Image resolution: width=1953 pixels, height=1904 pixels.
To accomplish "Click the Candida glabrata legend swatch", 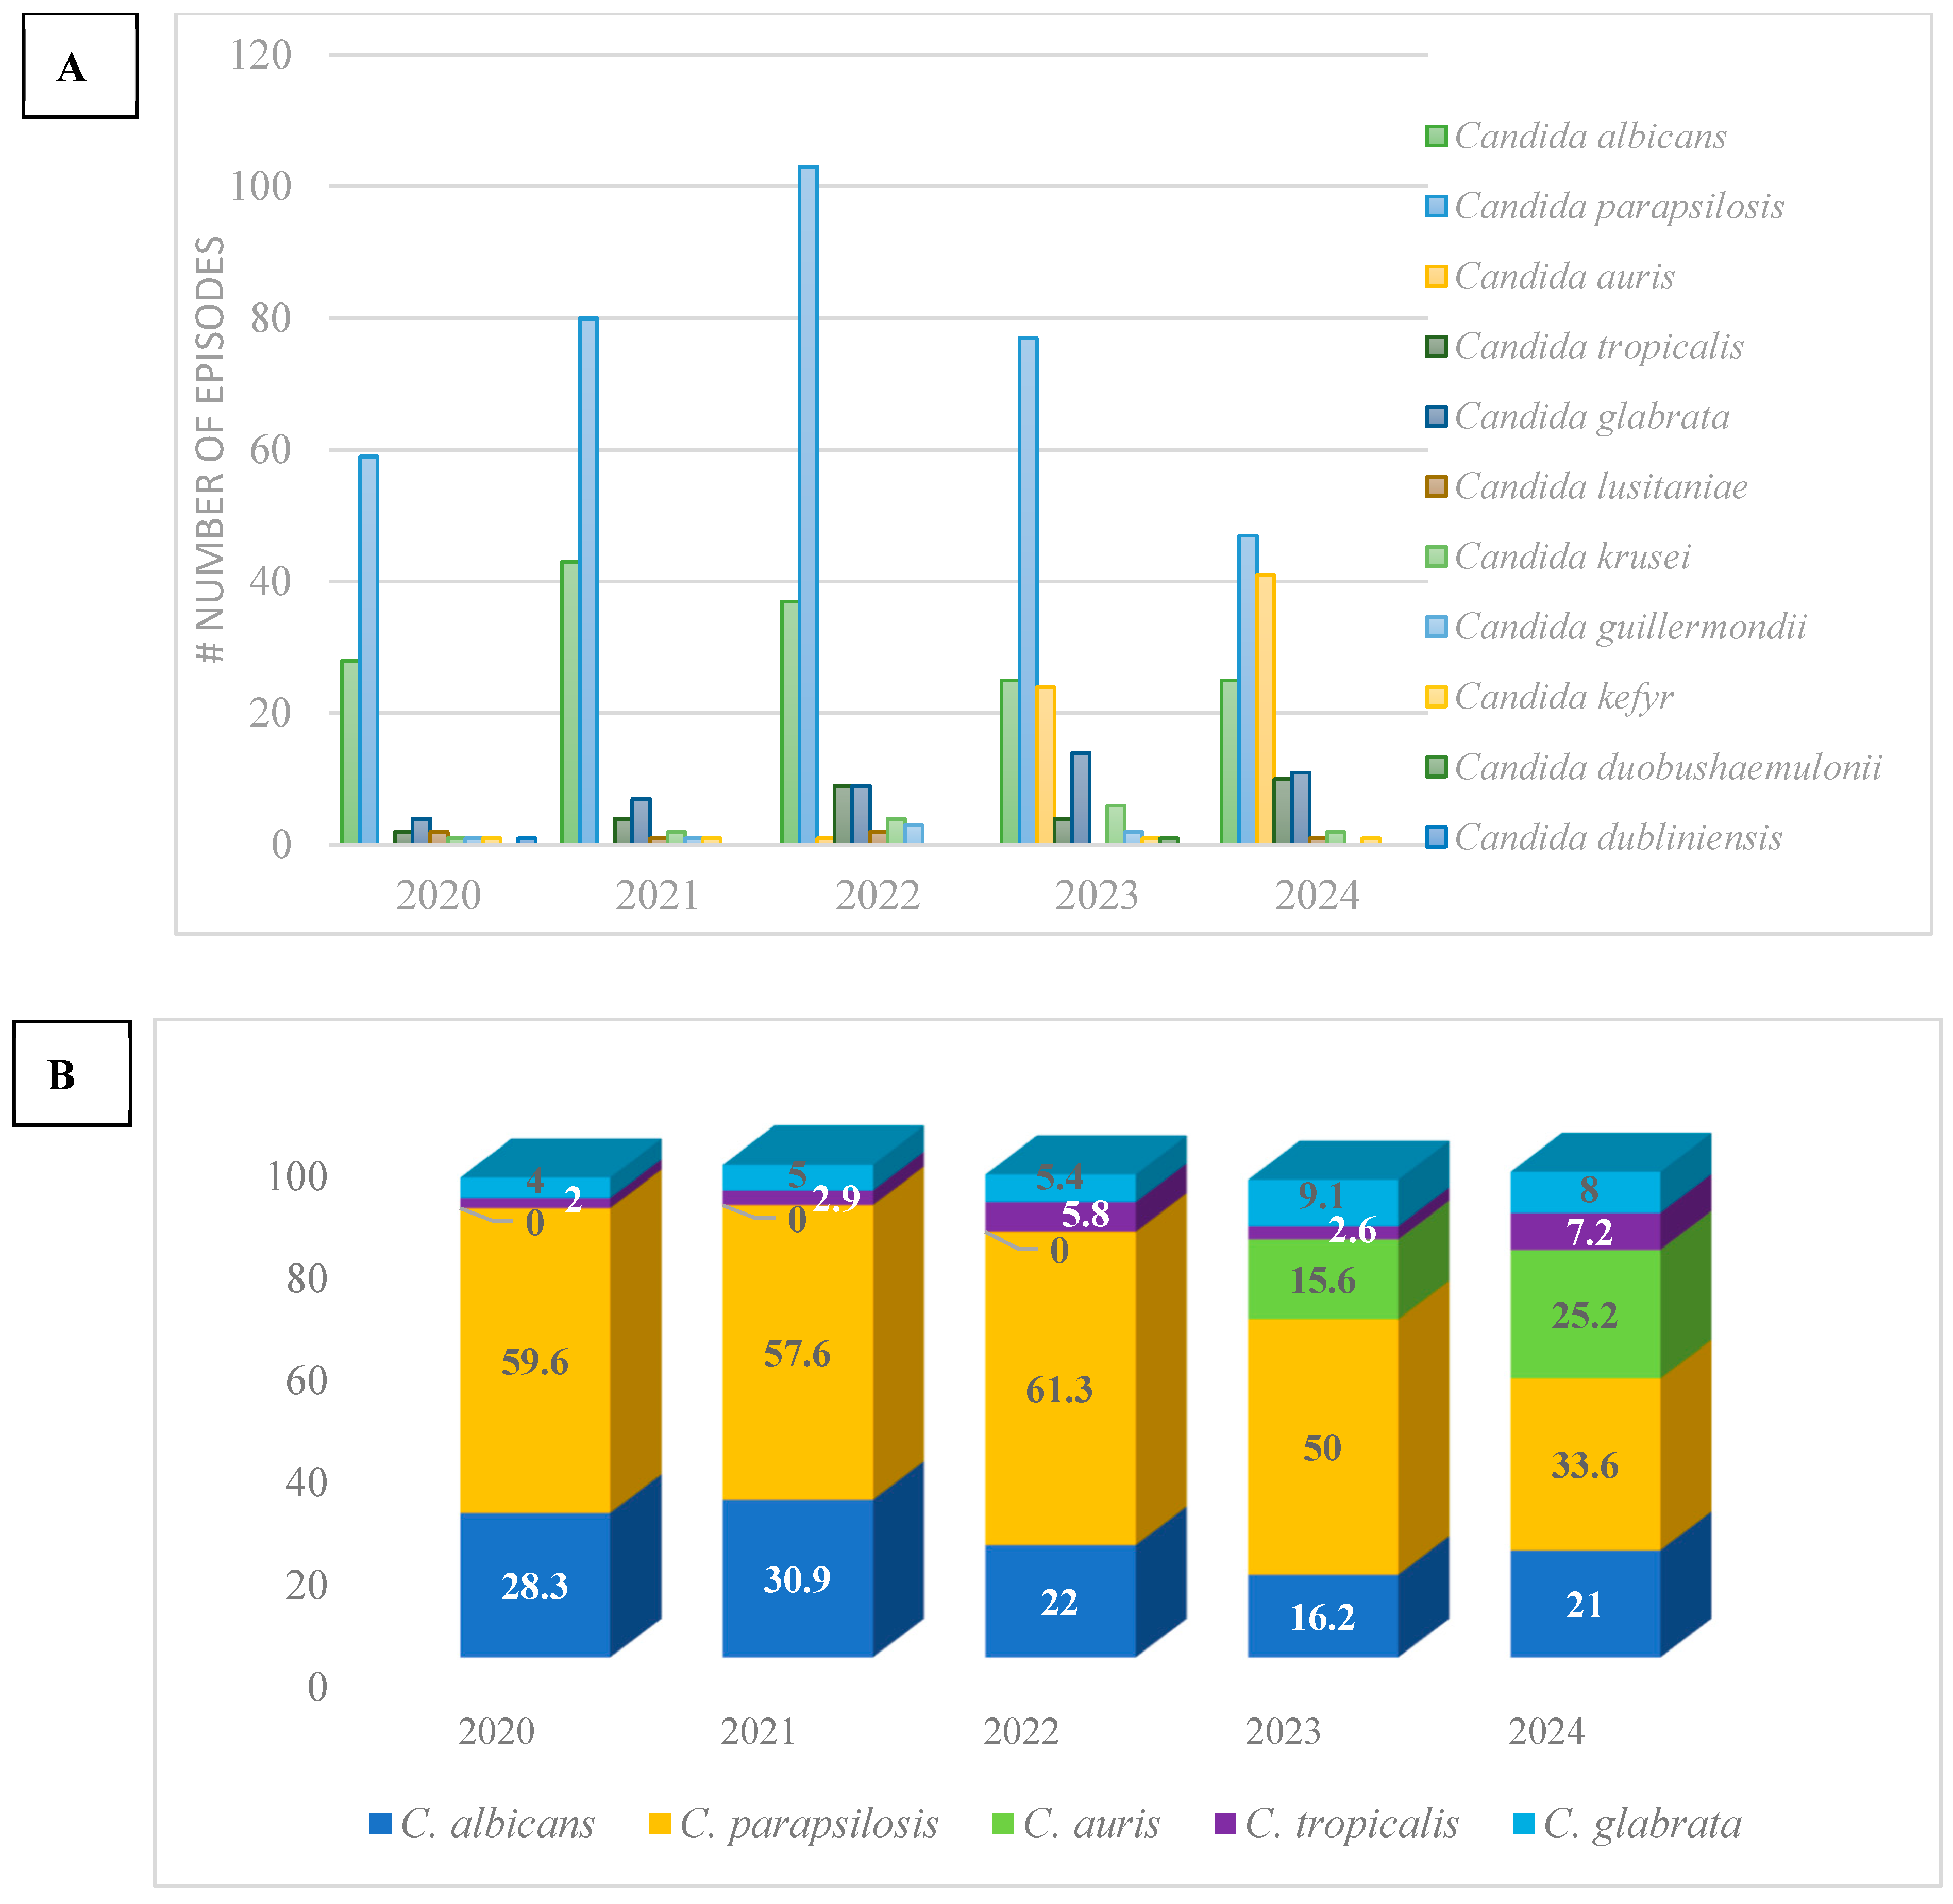I will 1435,416.
